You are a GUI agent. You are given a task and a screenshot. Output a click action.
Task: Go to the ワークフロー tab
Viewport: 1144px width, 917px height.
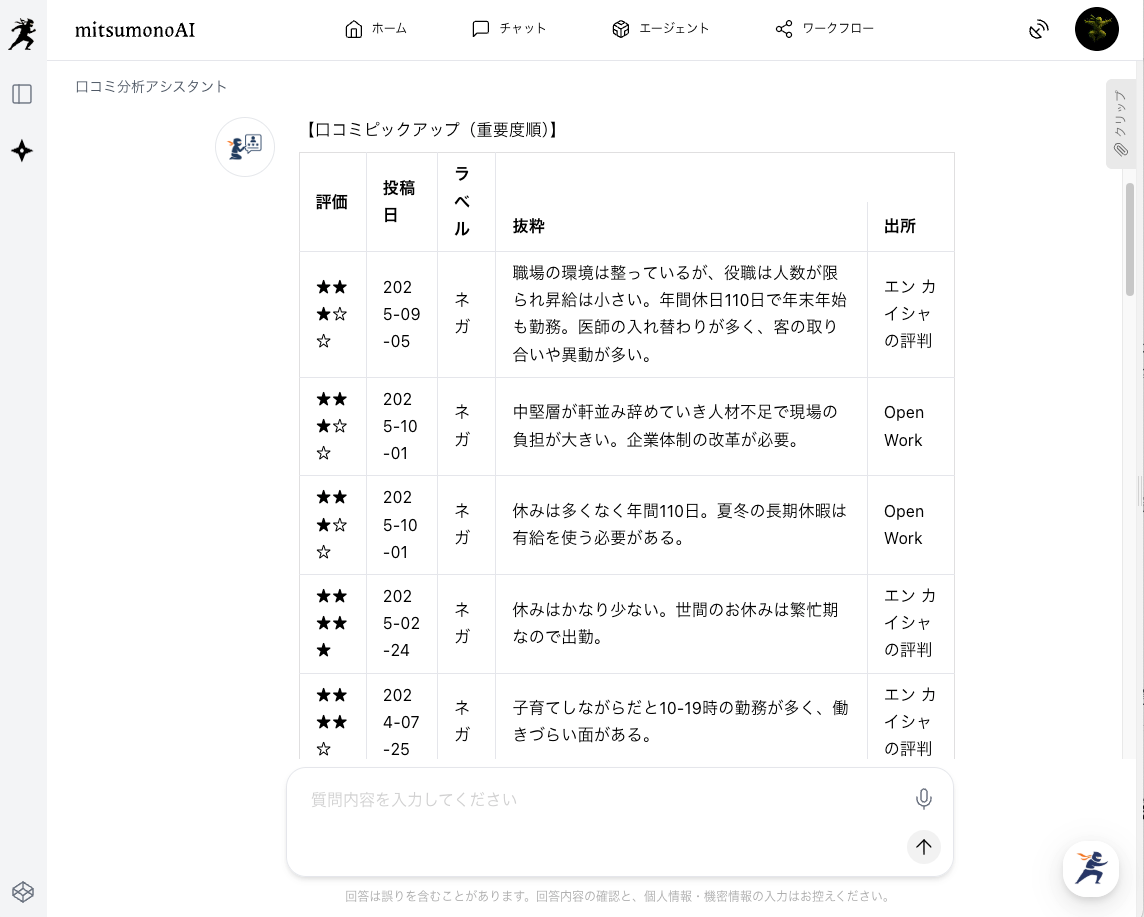click(x=825, y=29)
